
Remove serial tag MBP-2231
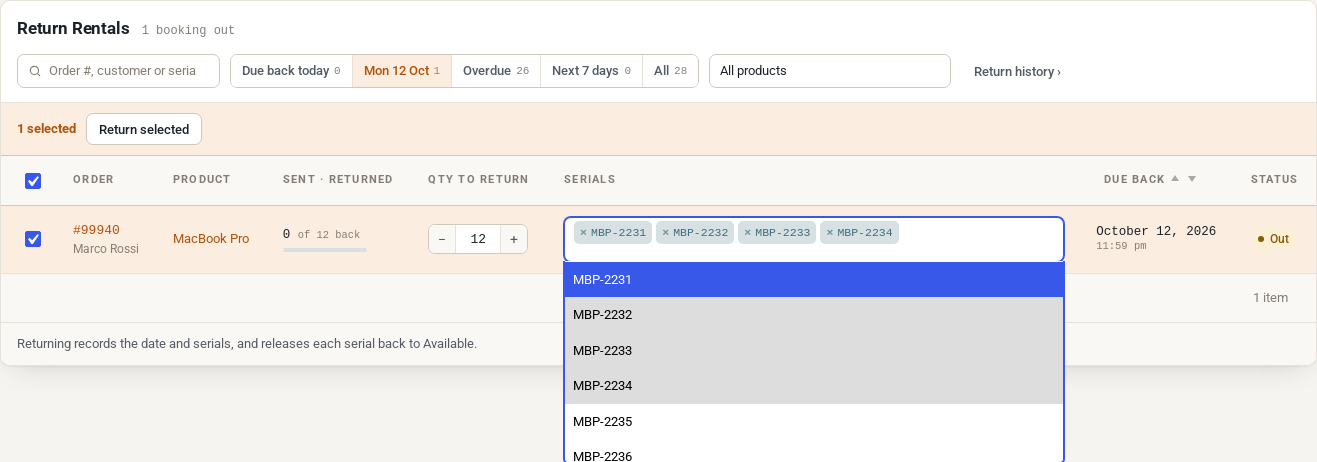point(583,233)
